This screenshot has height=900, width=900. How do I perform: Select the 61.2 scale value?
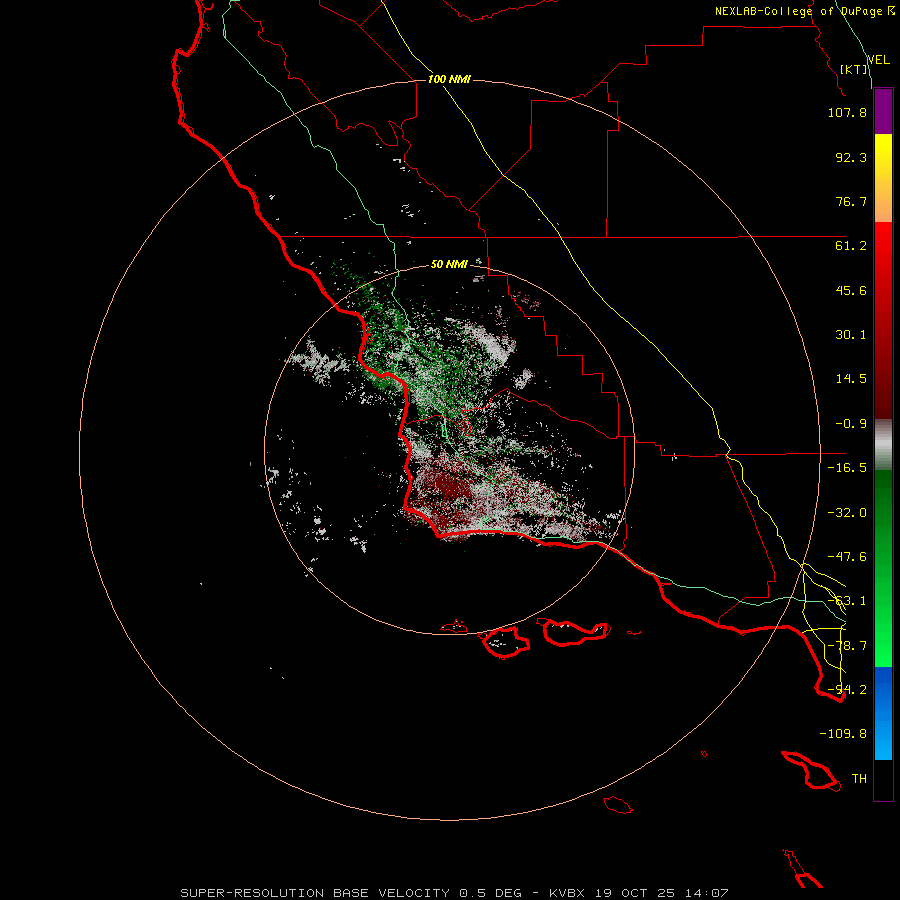point(851,246)
